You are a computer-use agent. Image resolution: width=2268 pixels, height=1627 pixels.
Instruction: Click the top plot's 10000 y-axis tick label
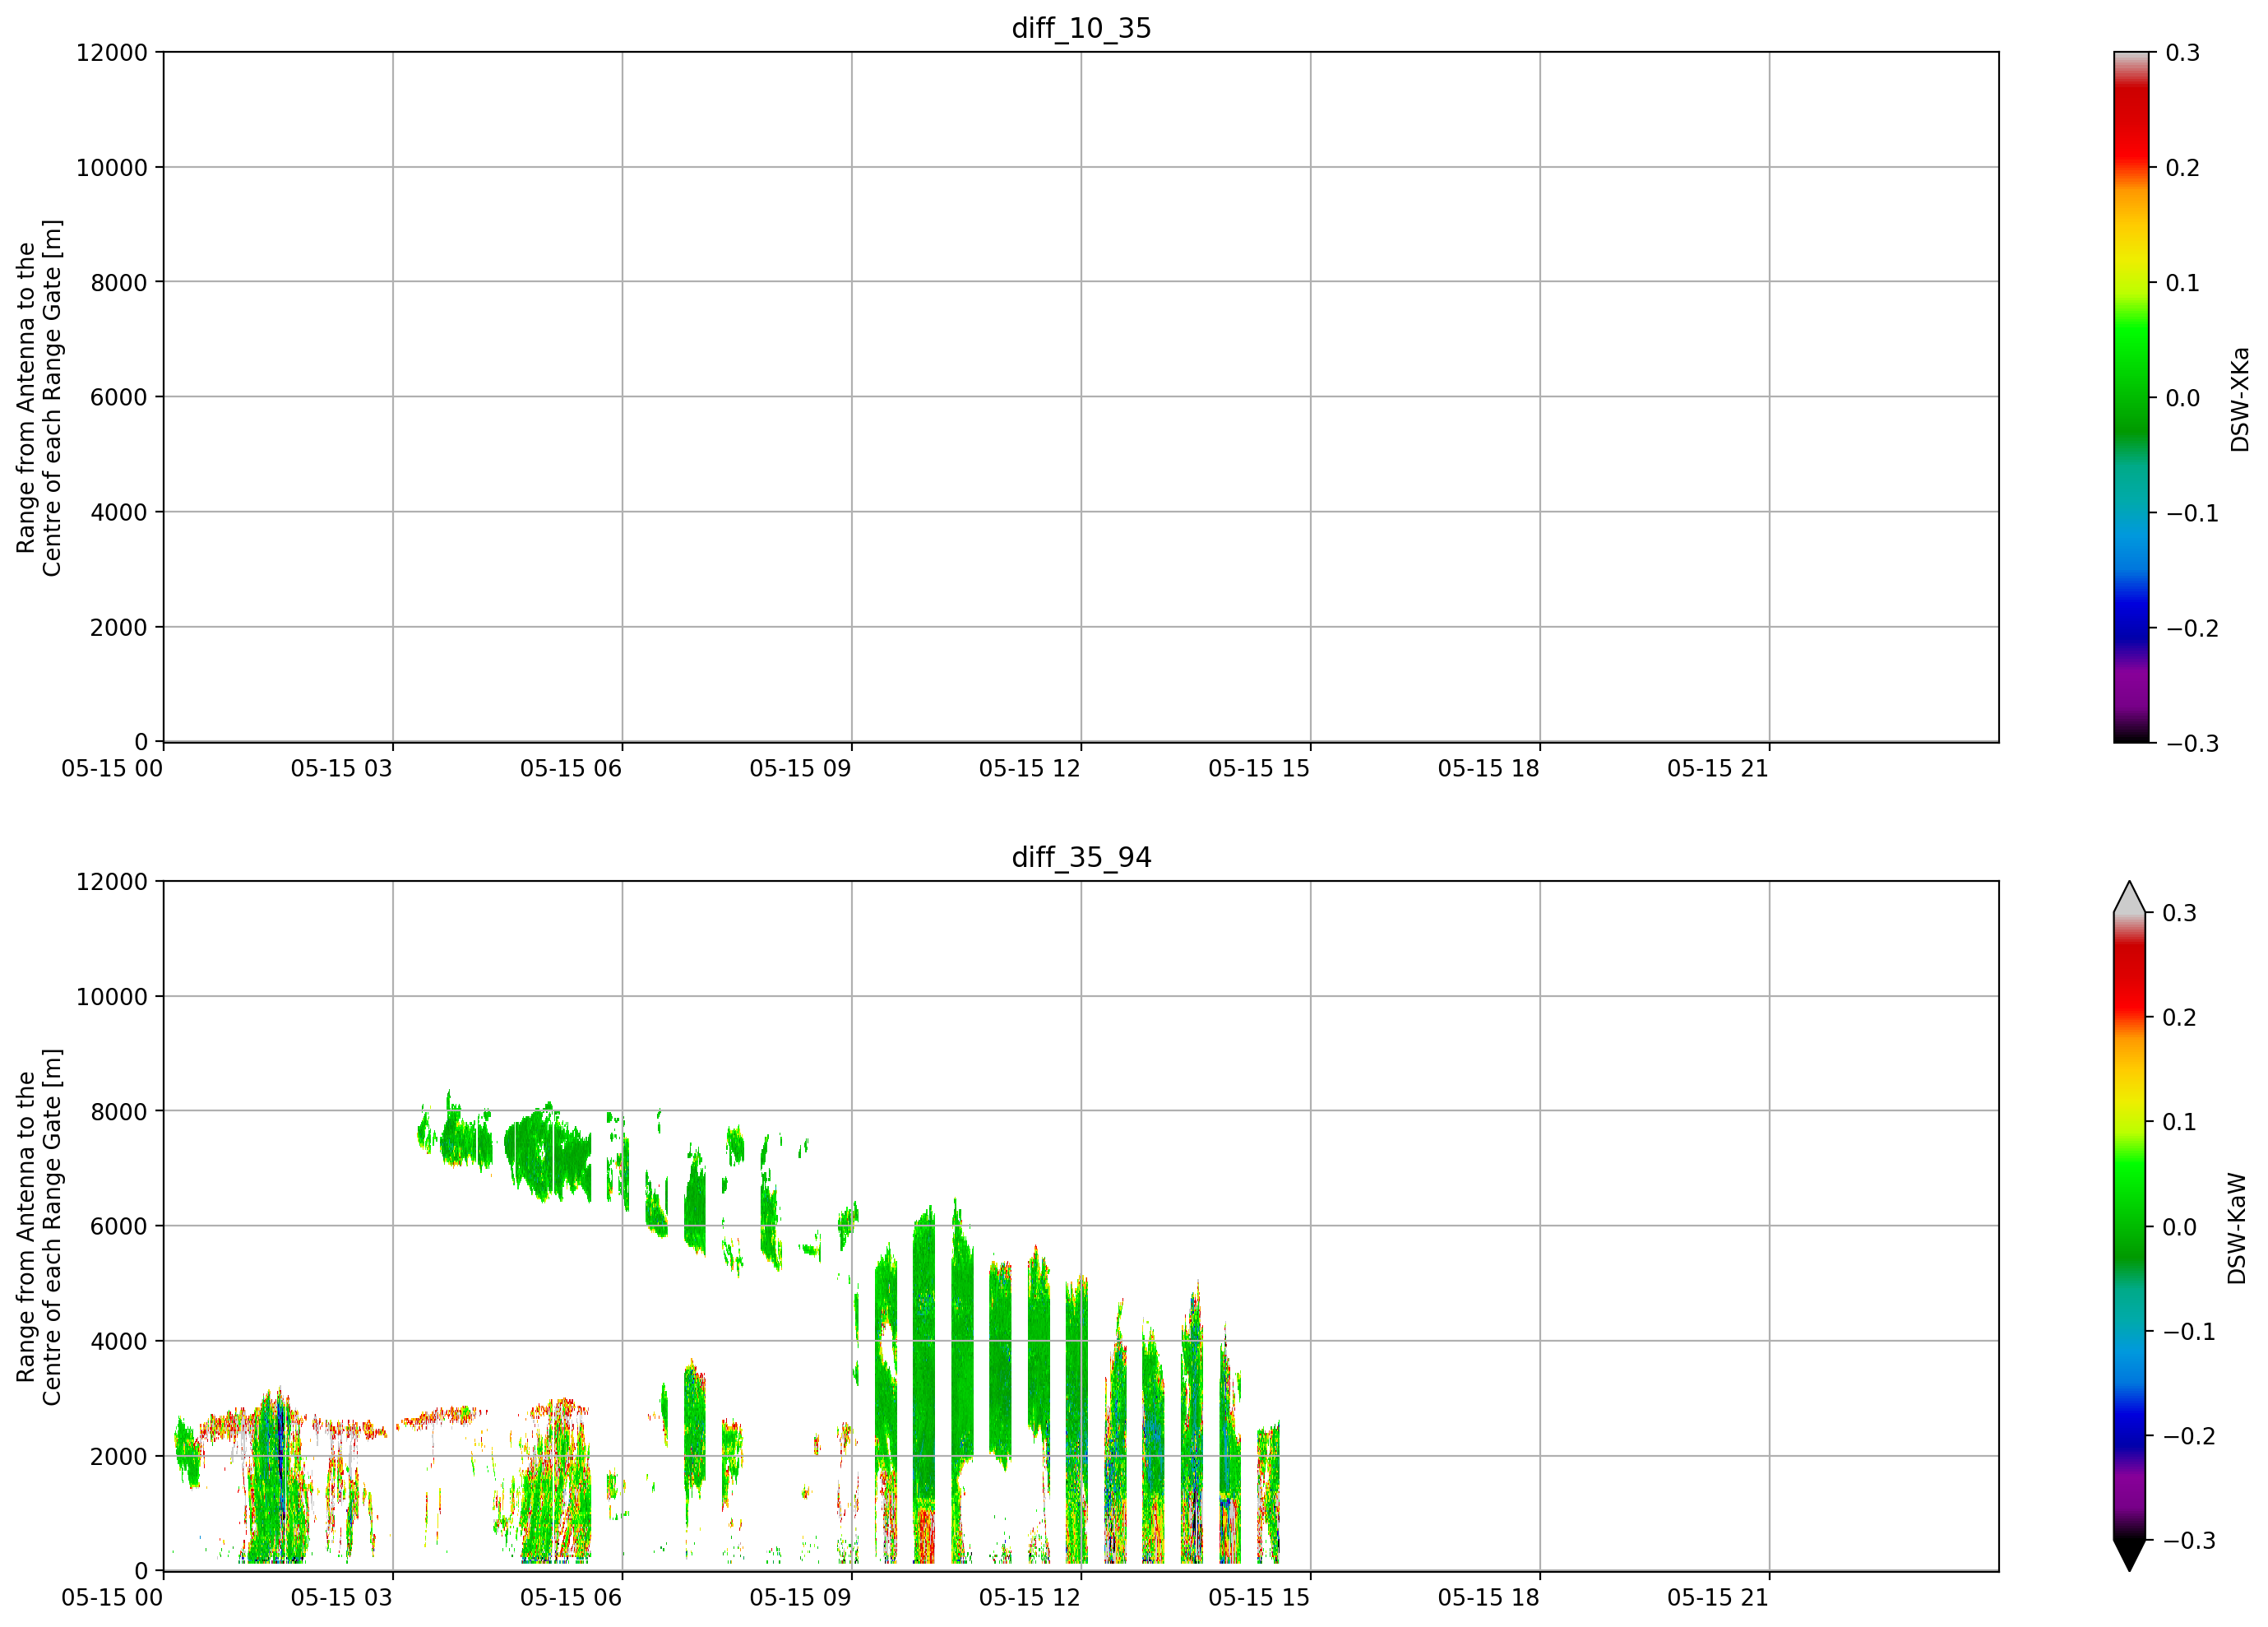tap(112, 168)
